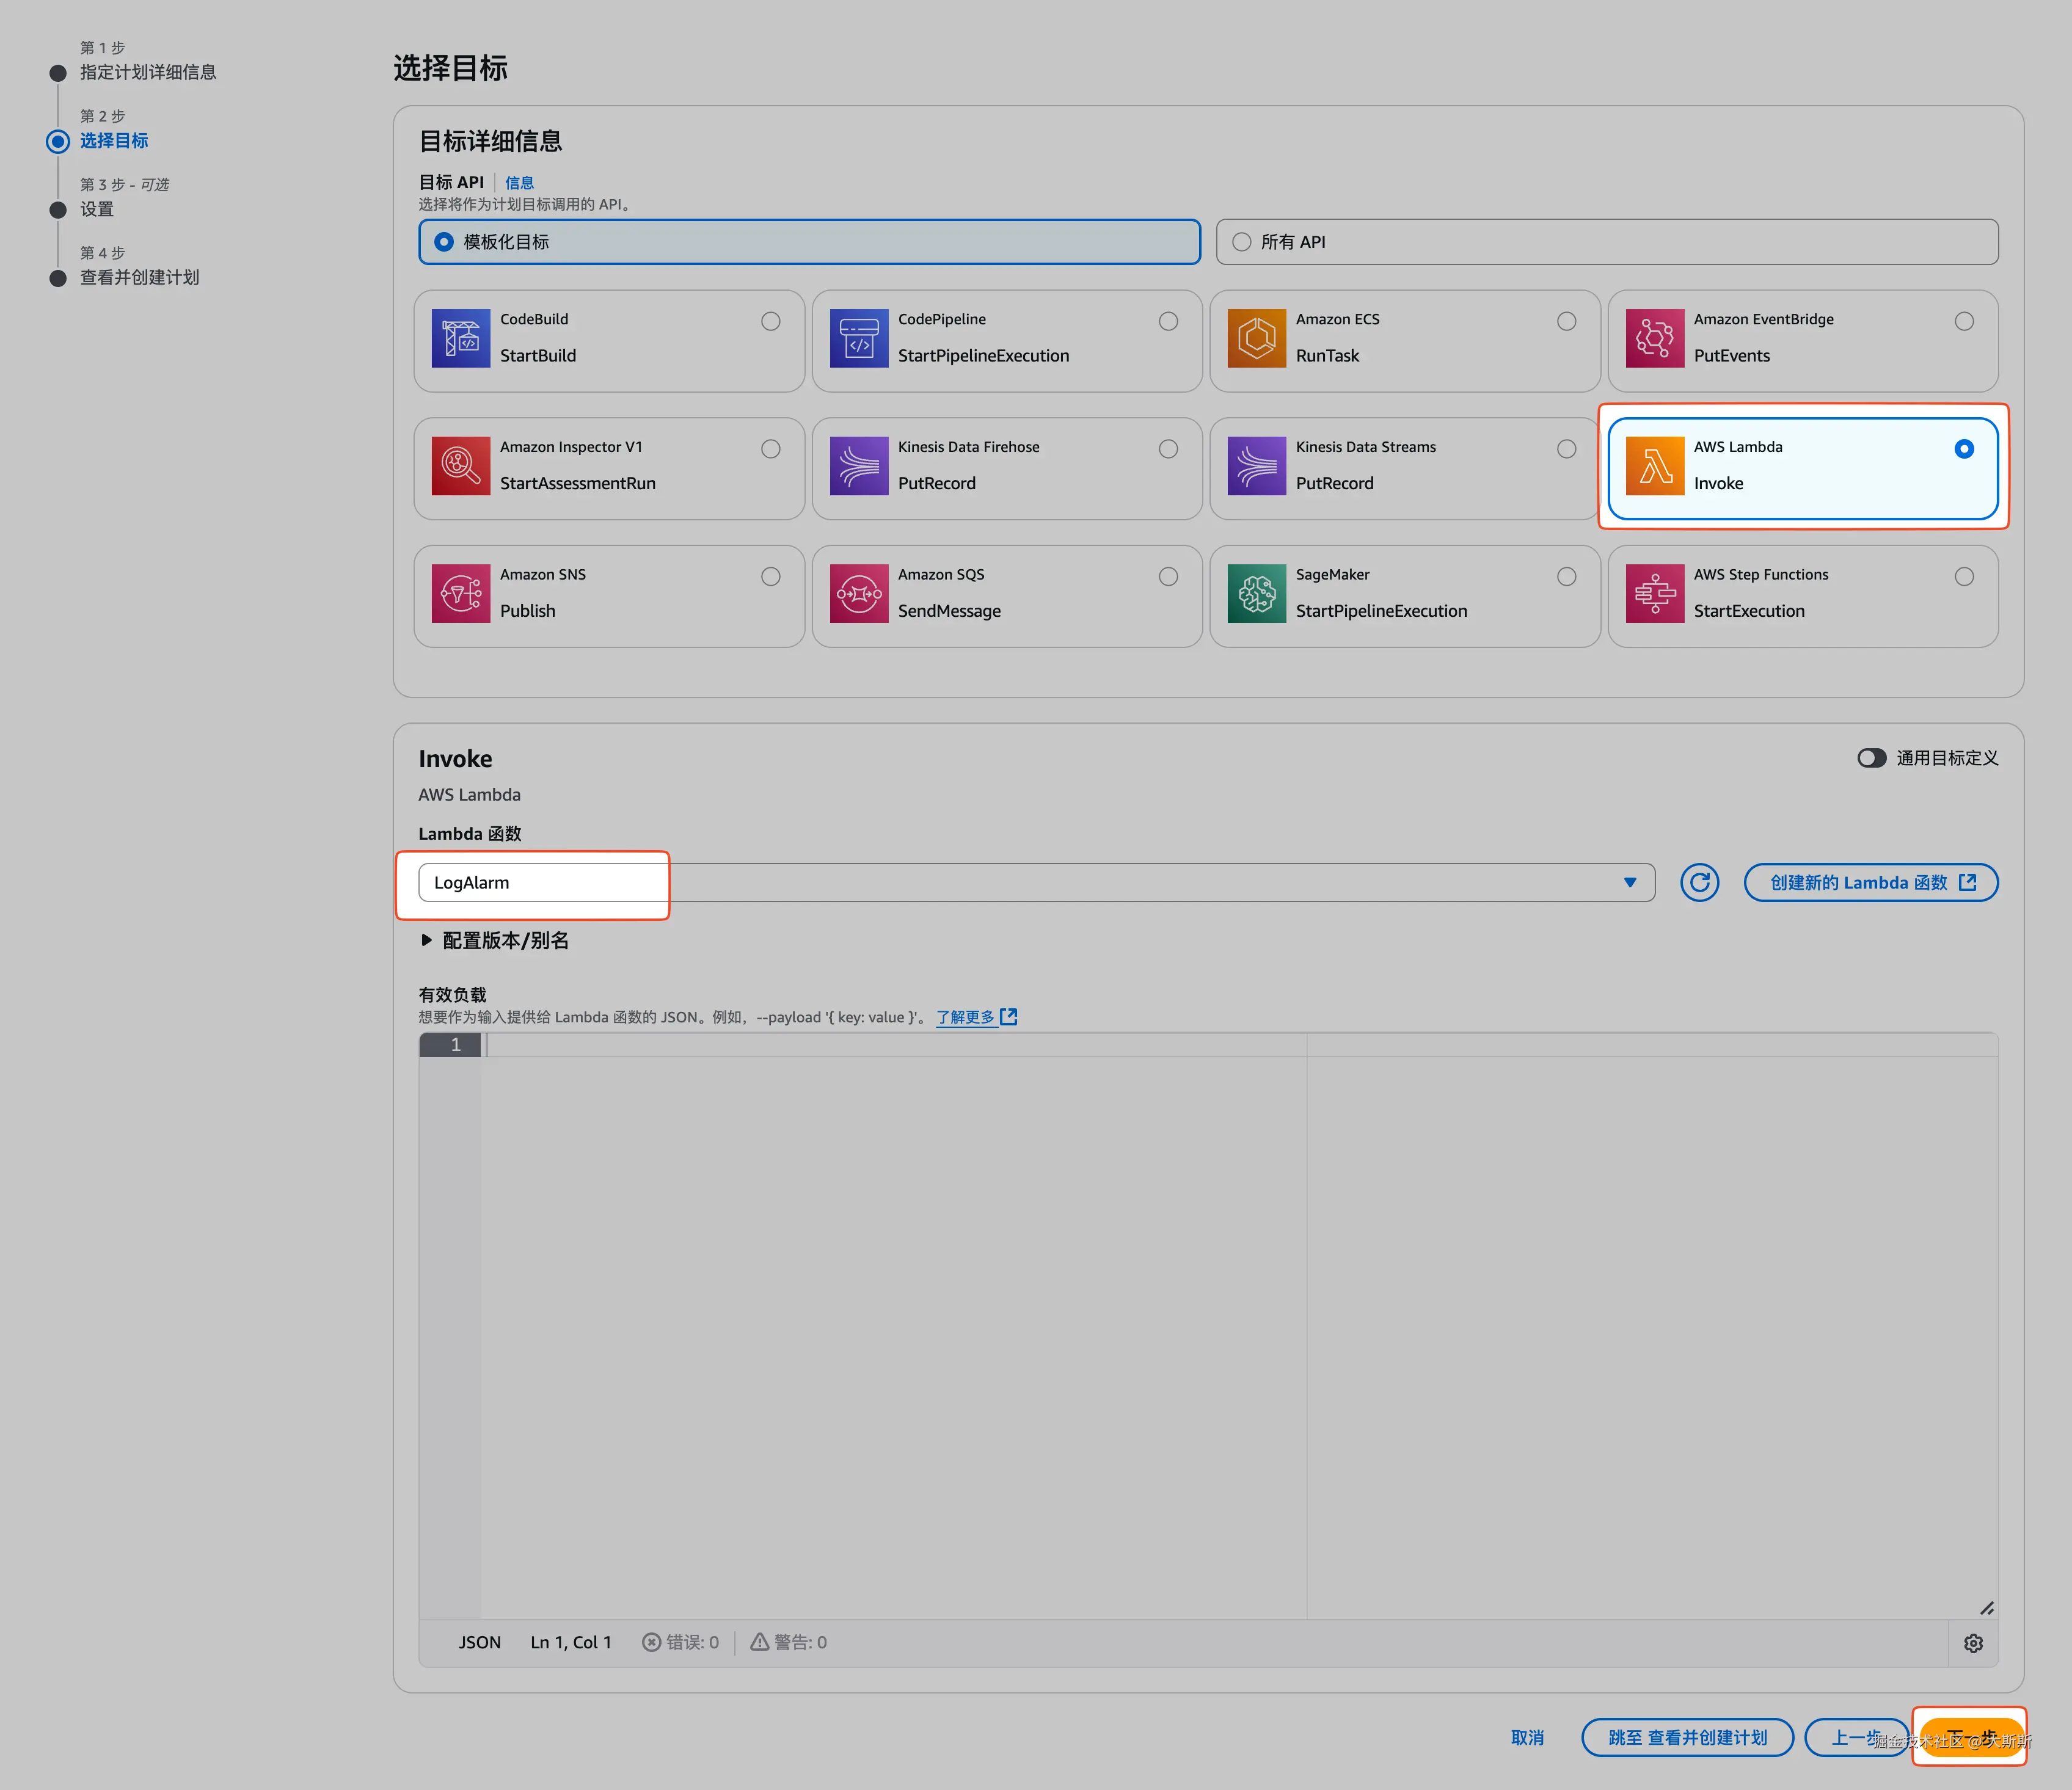Click the SageMaker StartPipelineExecution icon

1256,593
